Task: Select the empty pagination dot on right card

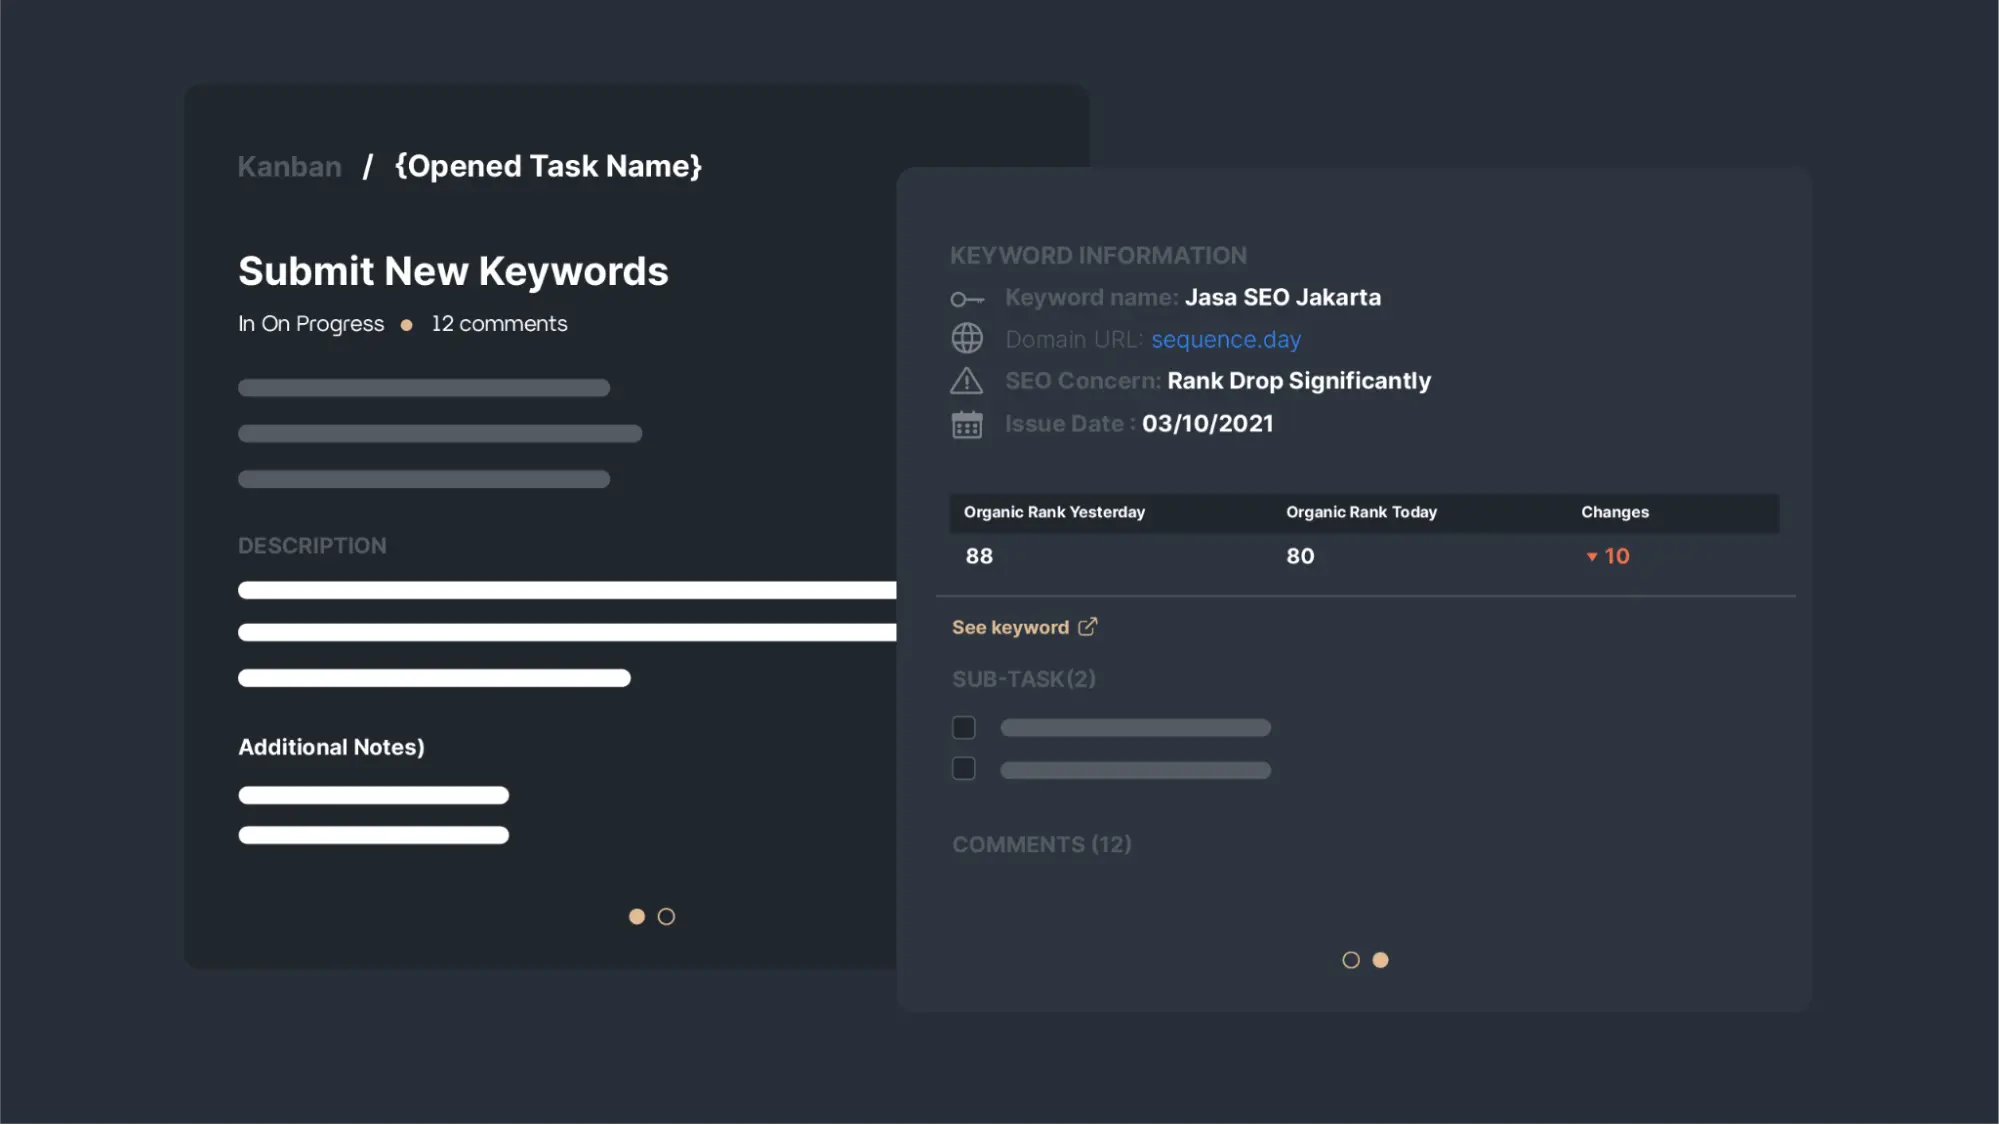Action: 1351,960
